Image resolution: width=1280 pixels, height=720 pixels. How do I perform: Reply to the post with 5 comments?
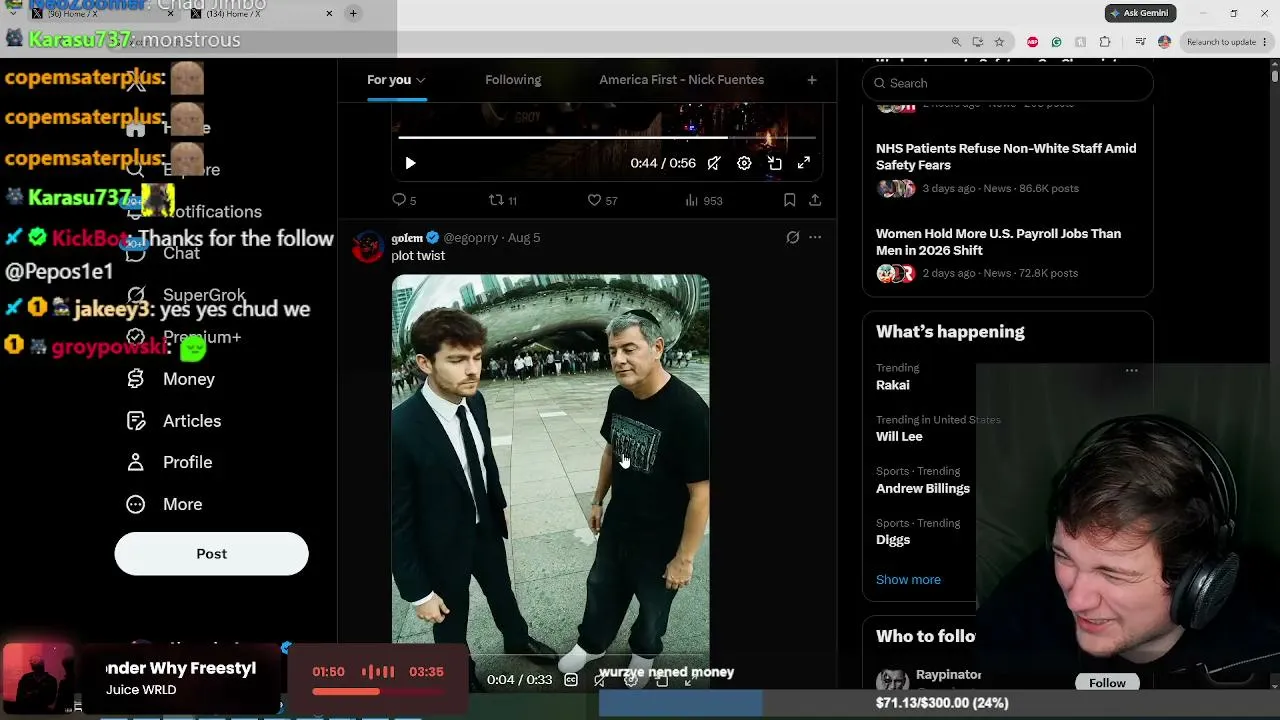(404, 200)
